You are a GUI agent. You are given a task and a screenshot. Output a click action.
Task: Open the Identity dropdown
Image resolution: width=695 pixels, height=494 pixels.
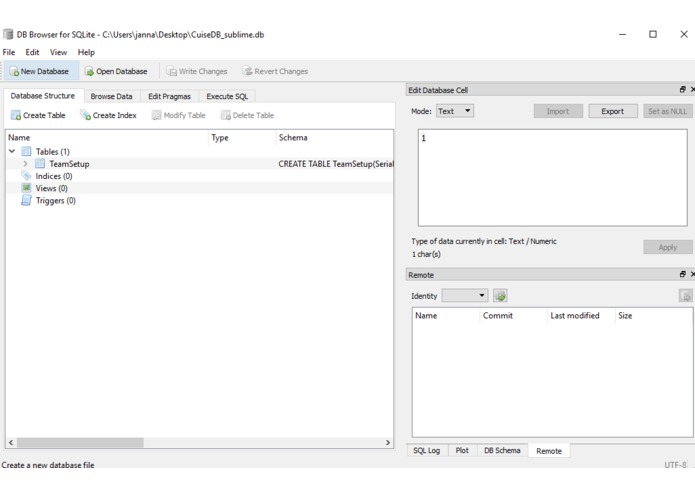coord(465,296)
